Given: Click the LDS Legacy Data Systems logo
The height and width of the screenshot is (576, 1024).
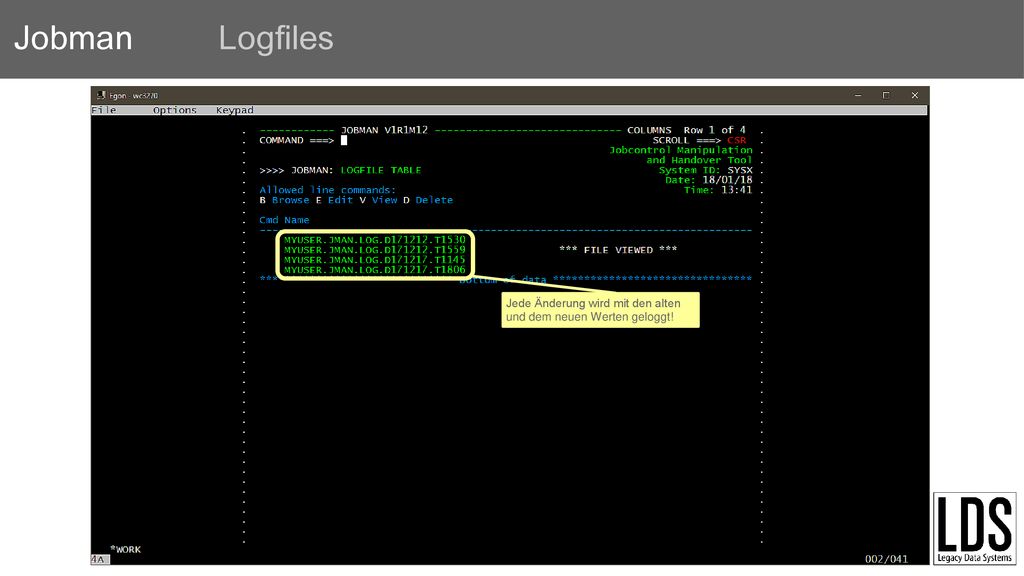Looking at the screenshot, I should coord(974,528).
